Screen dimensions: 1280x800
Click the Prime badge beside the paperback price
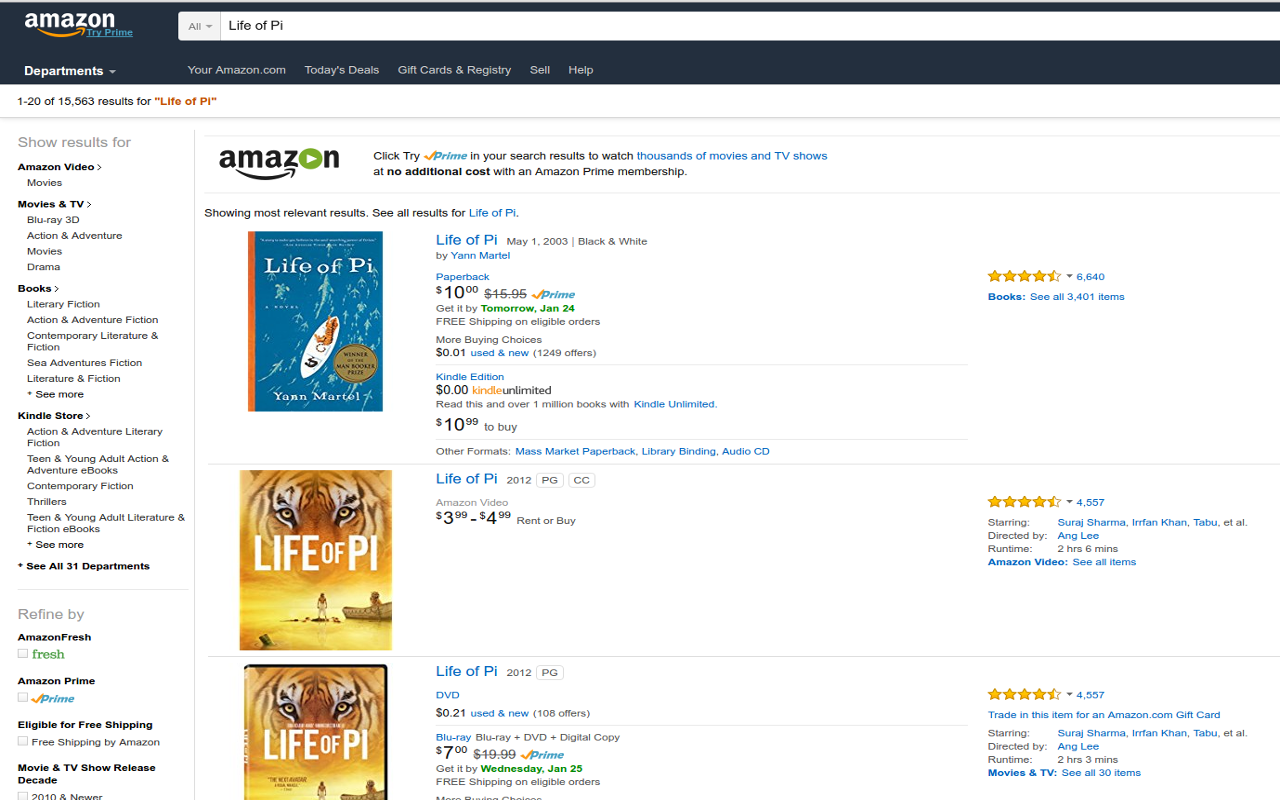[x=553, y=295]
